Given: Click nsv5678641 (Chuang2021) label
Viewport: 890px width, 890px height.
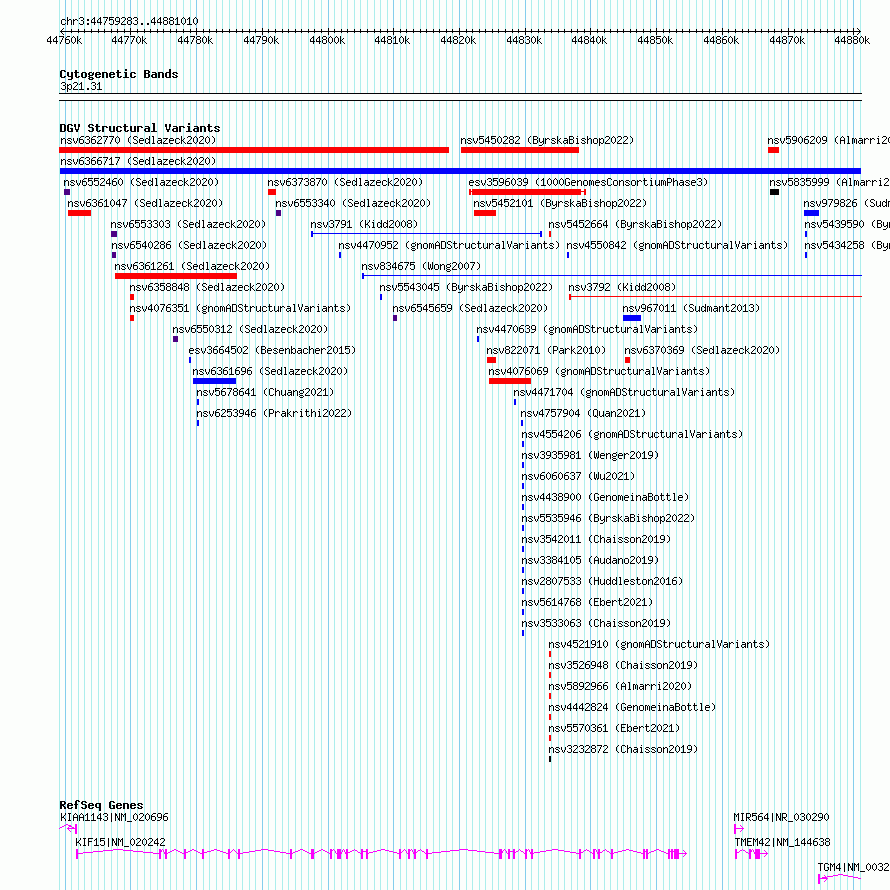Looking at the screenshot, I should coord(265,392).
